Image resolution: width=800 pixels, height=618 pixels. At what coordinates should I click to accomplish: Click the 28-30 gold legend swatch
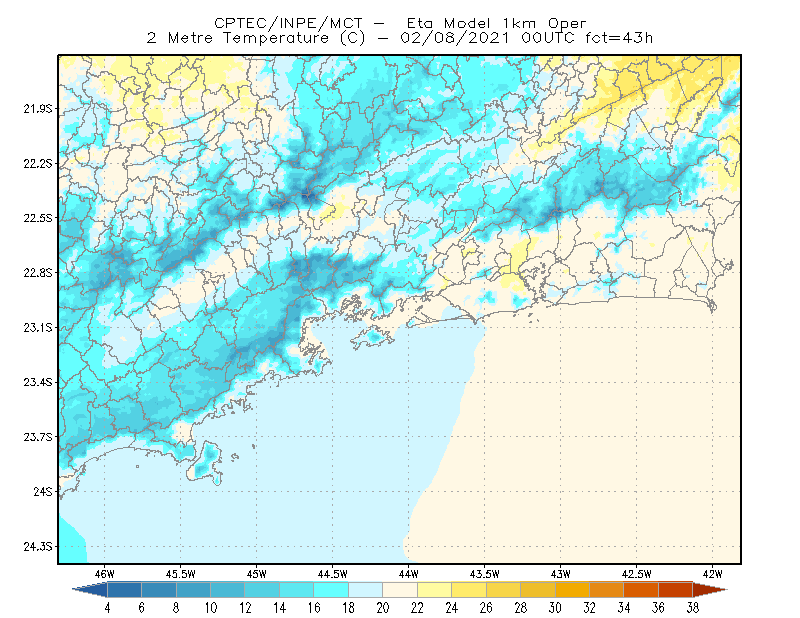[538, 590]
